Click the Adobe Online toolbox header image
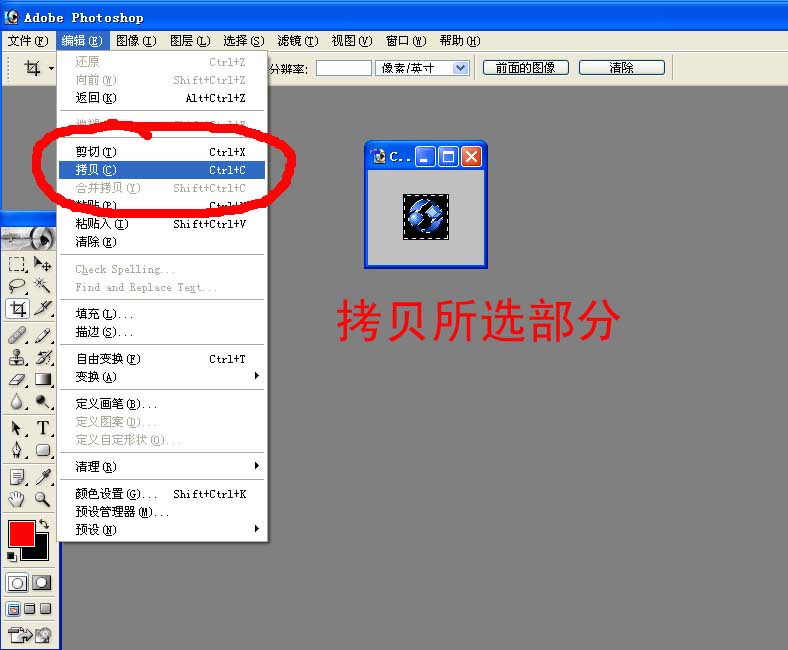The height and width of the screenshot is (650, 788). click(x=28, y=238)
